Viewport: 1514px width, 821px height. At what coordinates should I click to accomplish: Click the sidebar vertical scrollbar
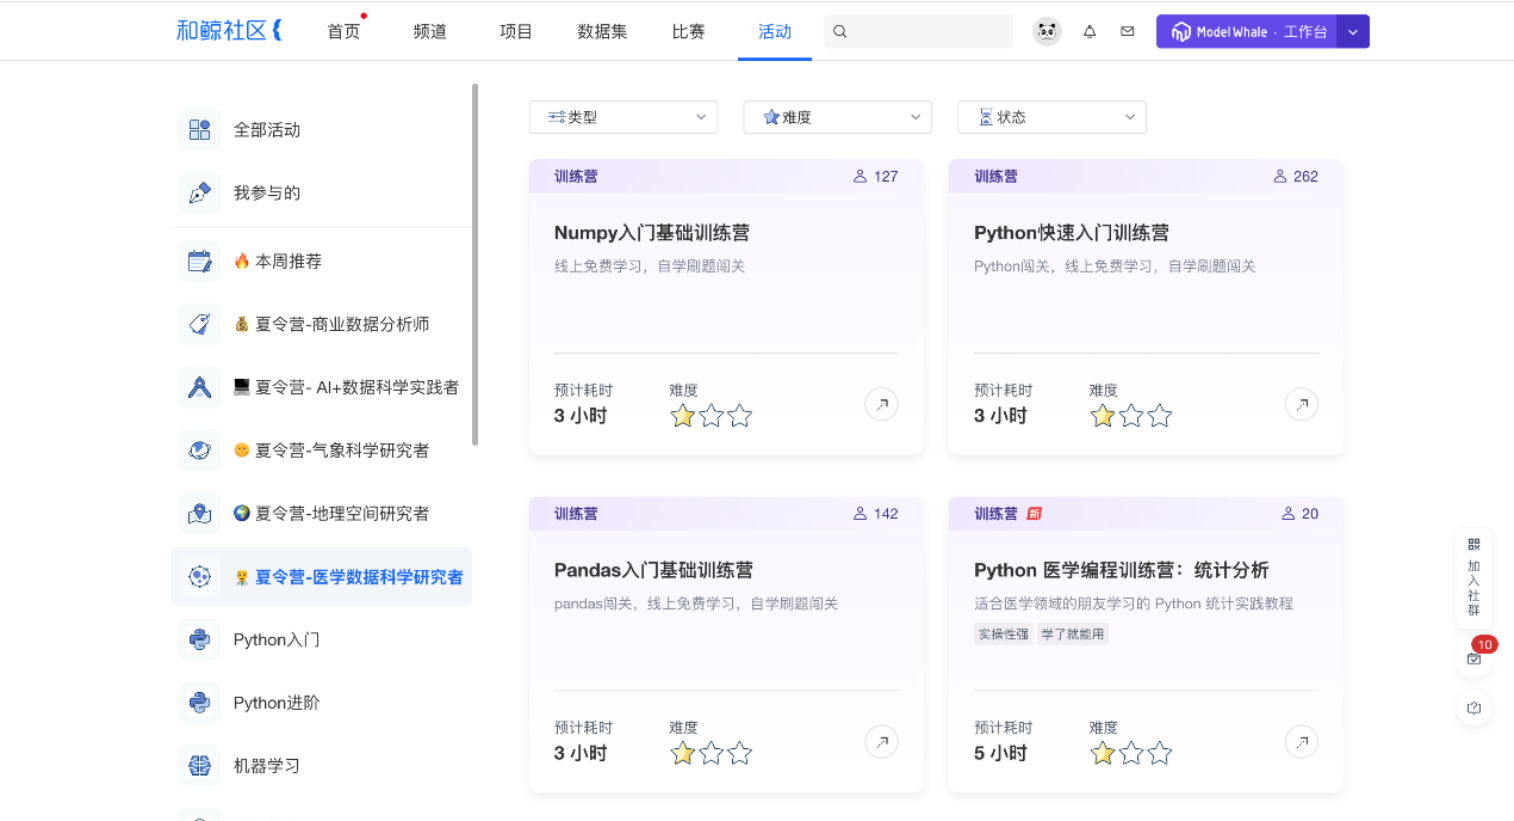475,265
